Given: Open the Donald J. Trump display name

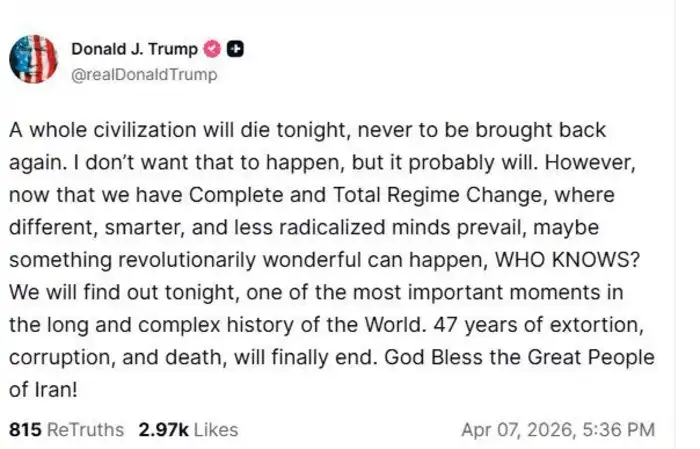Looking at the screenshot, I should pyautogui.click(x=134, y=48).
